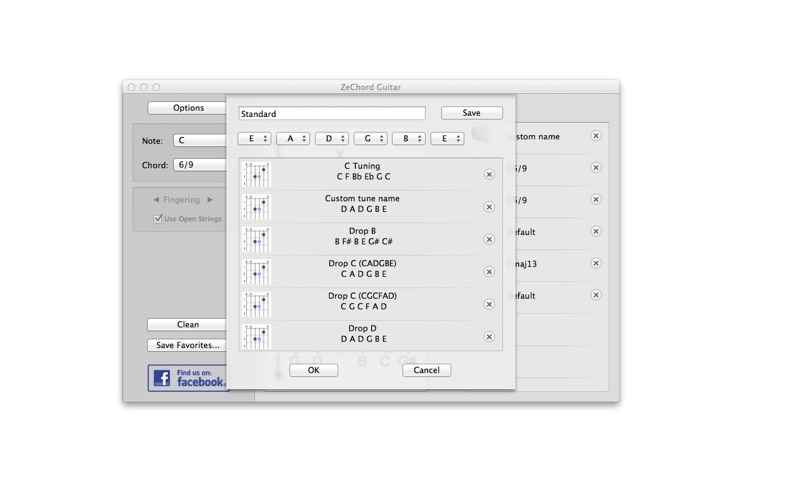Dismiss the dialog with Cancel
The height and width of the screenshot is (500, 800).
(x=427, y=370)
